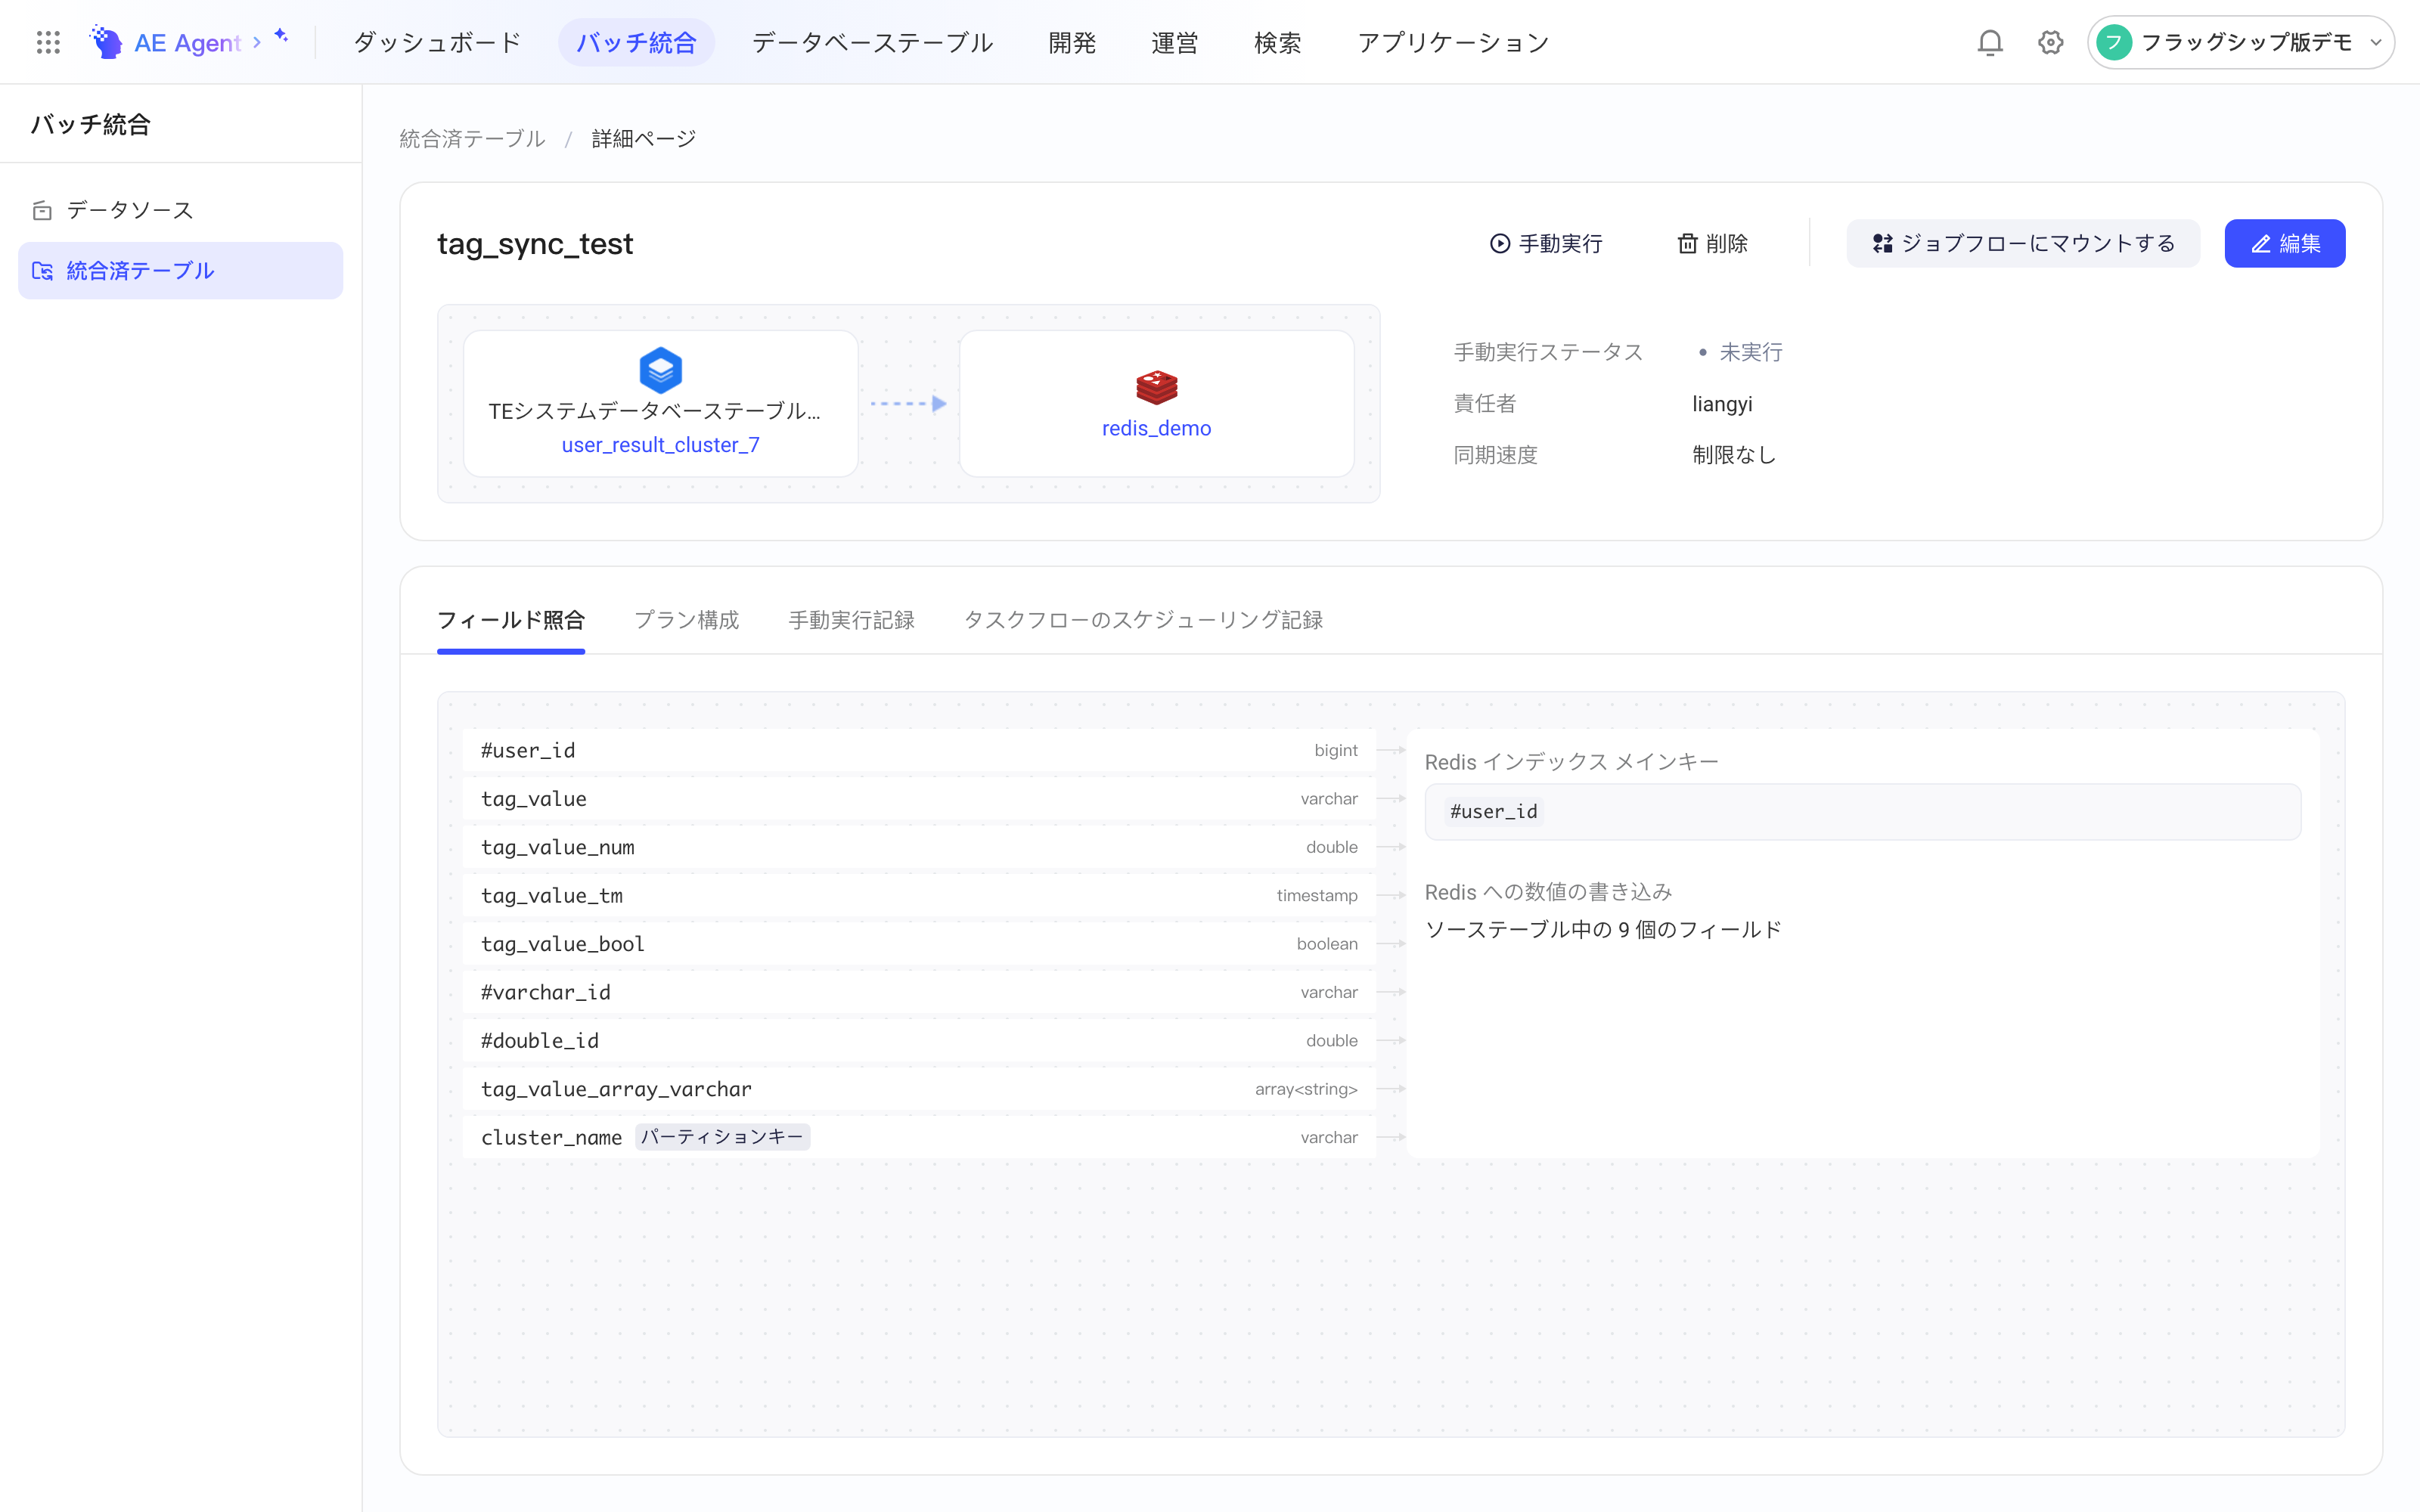Open the redis_demo link
Screen dimensions: 2420x1512
click(x=1156, y=428)
